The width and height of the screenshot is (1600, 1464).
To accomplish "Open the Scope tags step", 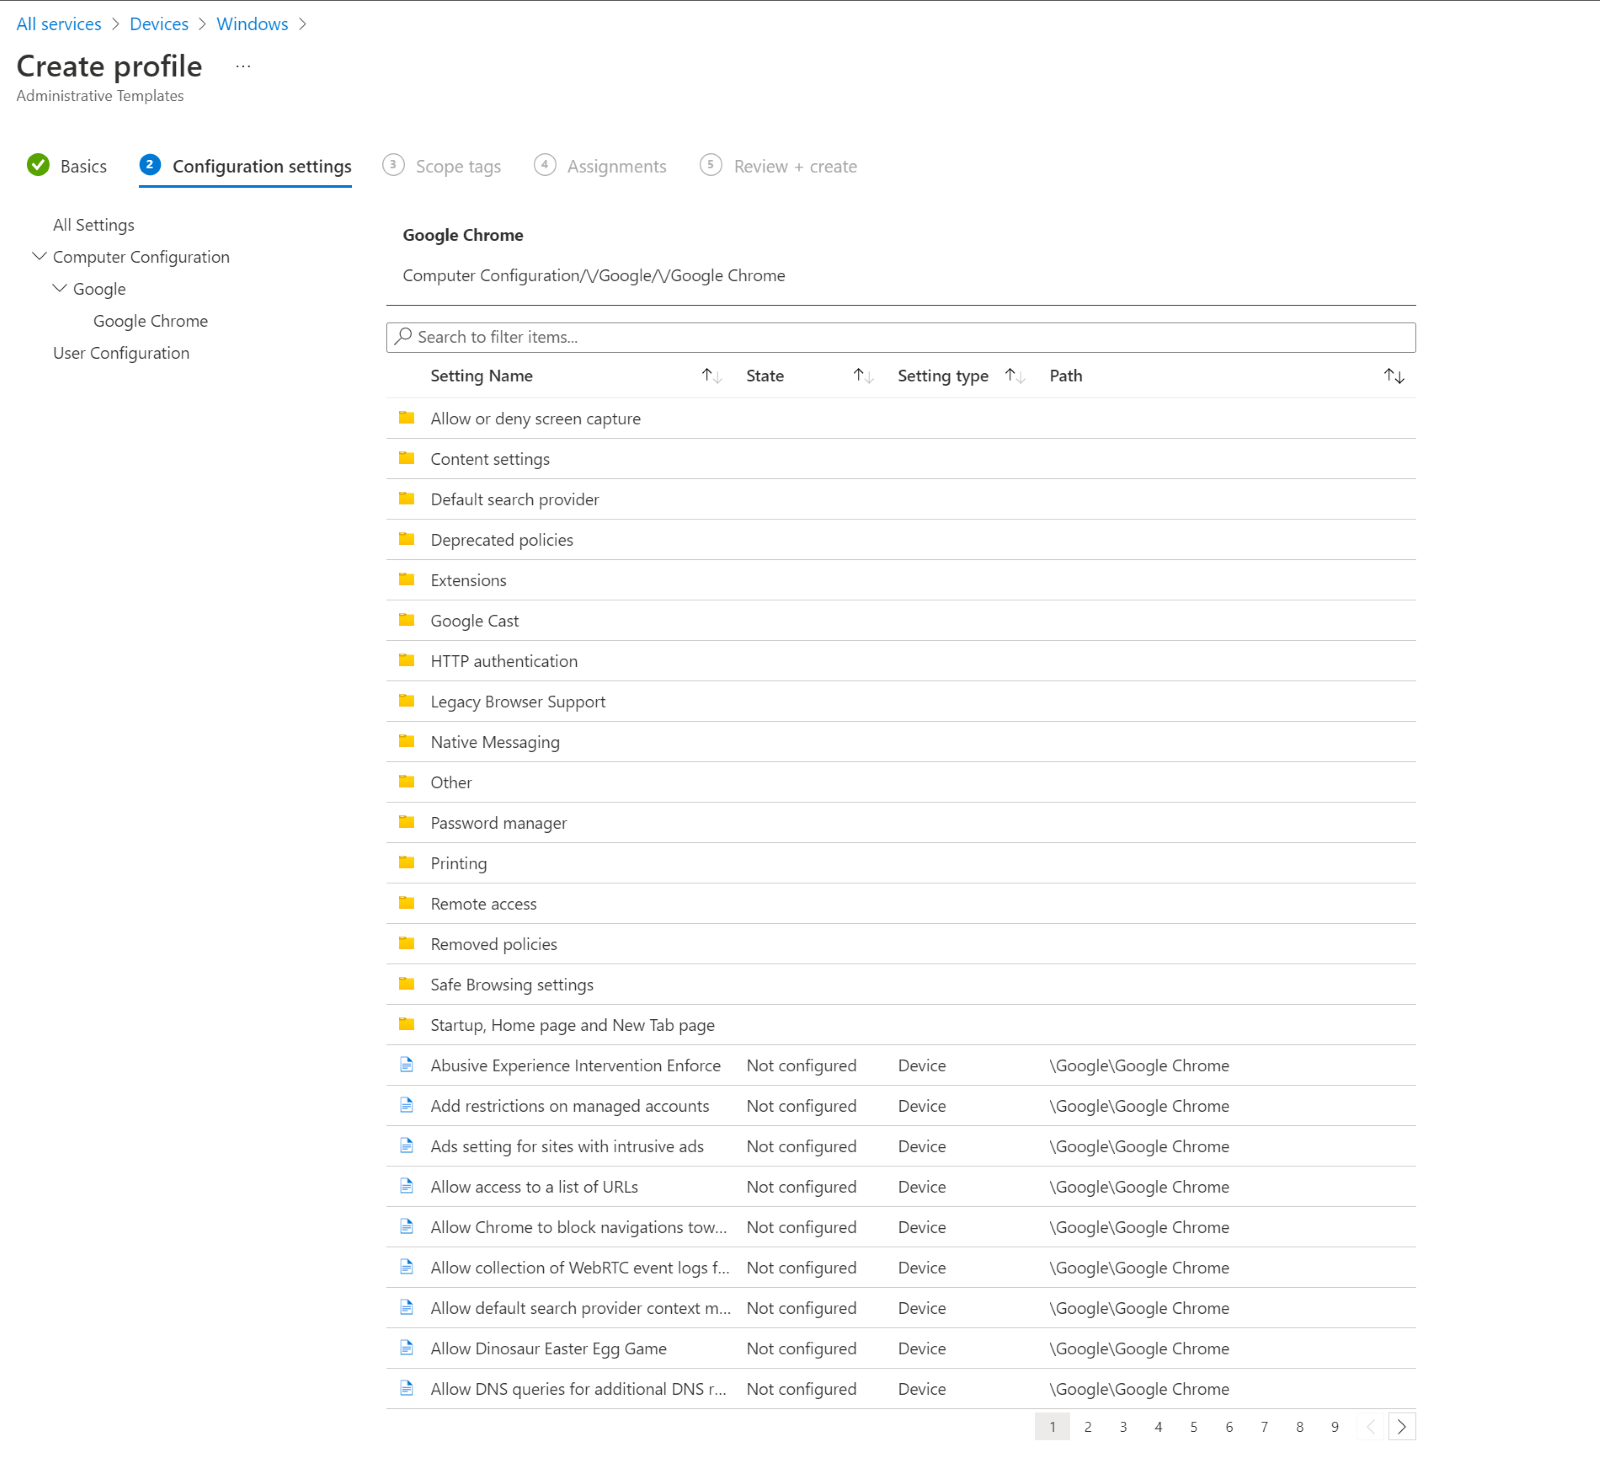I will (442, 166).
